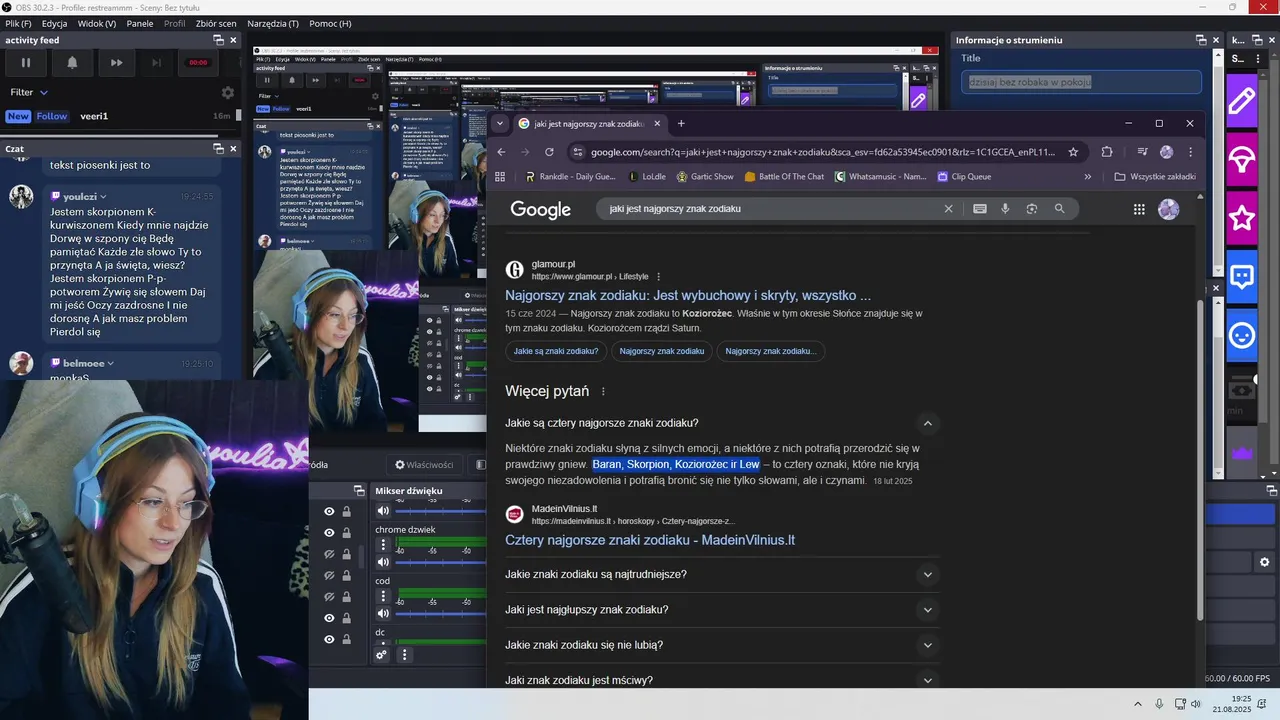Open Google apps grid
The height and width of the screenshot is (720, 1280).
(x=1139, y=209)
